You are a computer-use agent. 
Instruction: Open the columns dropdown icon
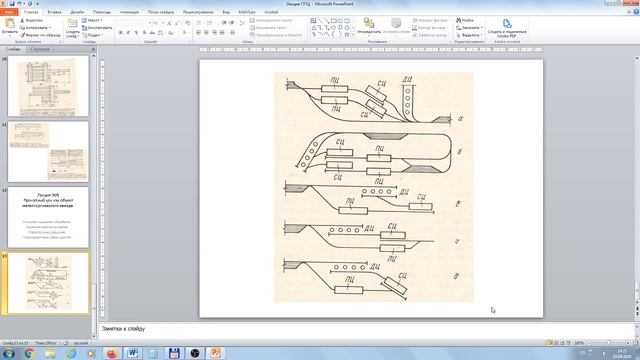(233, 33)
